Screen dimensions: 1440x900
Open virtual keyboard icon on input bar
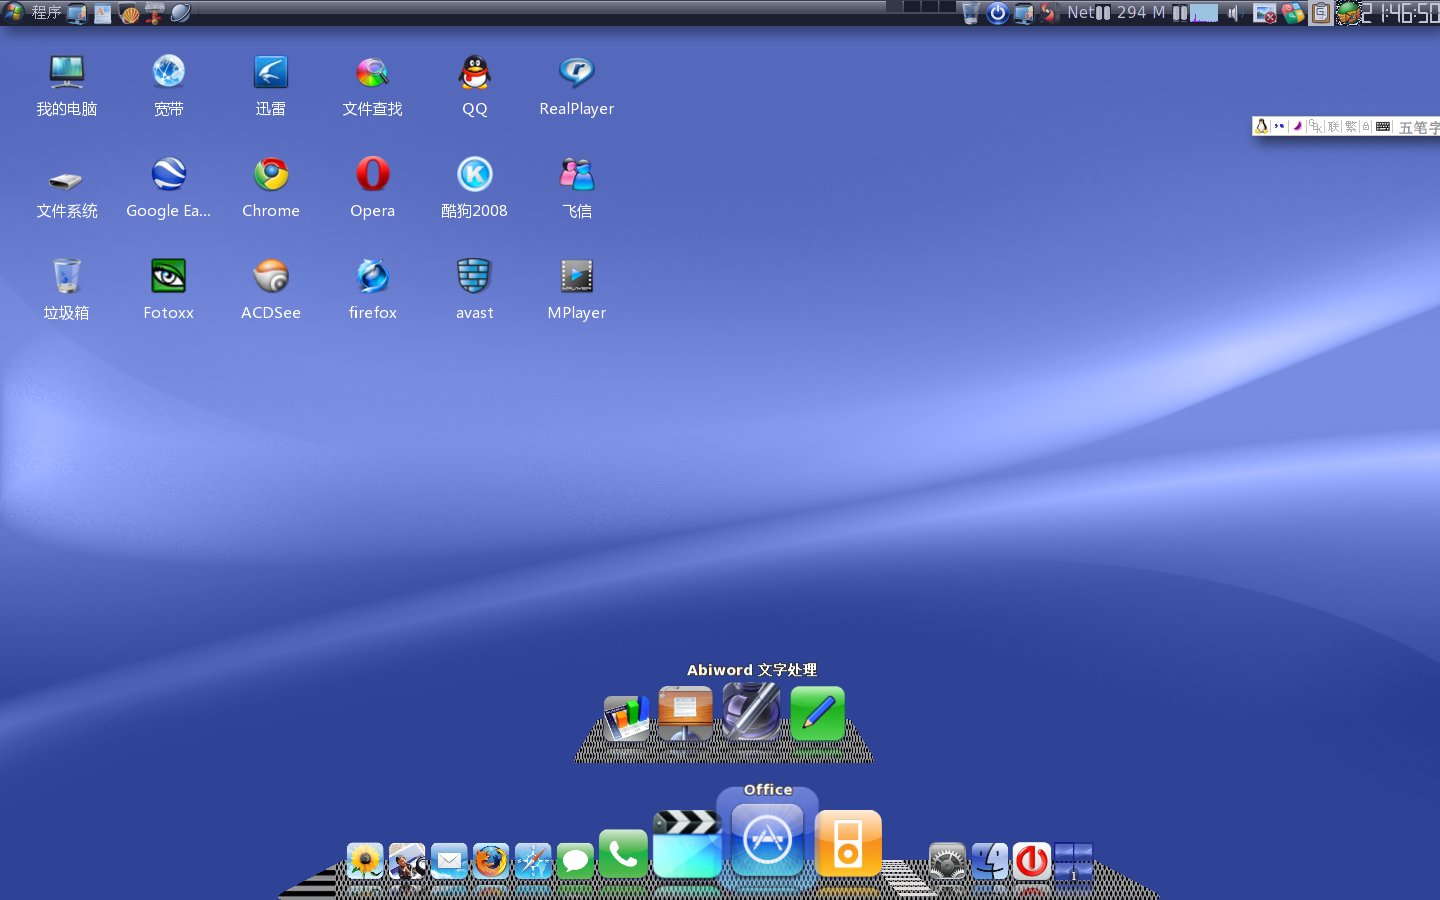(x=1383, y=127)
